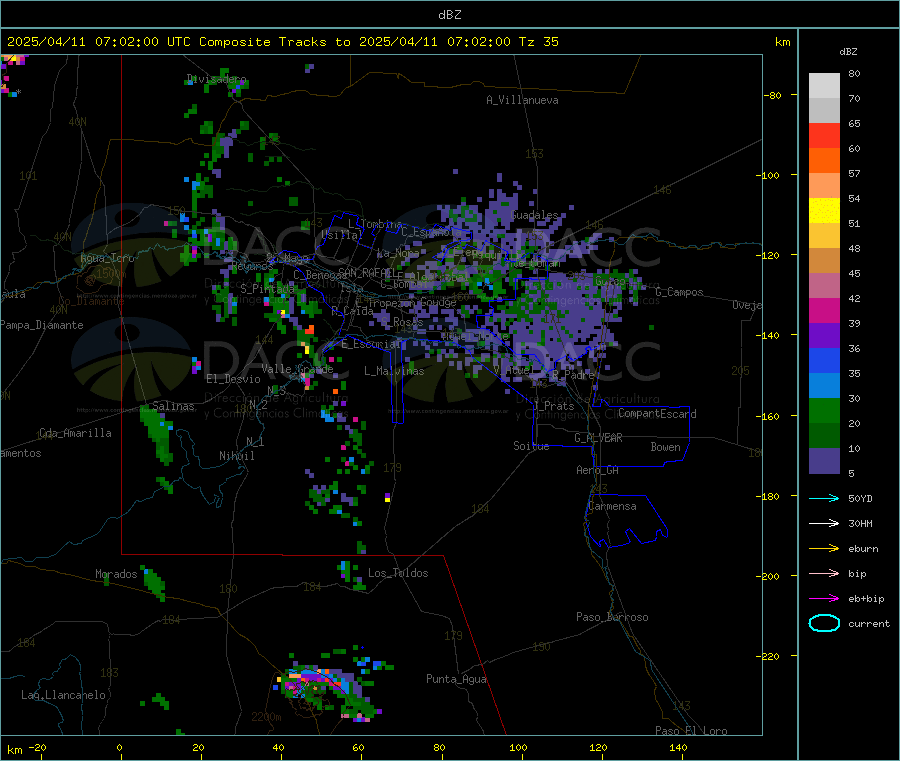Click the SAN_RAFAEL label on map
Image resolution: width=900 pixels, height=761 pixels.
coord(367,273)
